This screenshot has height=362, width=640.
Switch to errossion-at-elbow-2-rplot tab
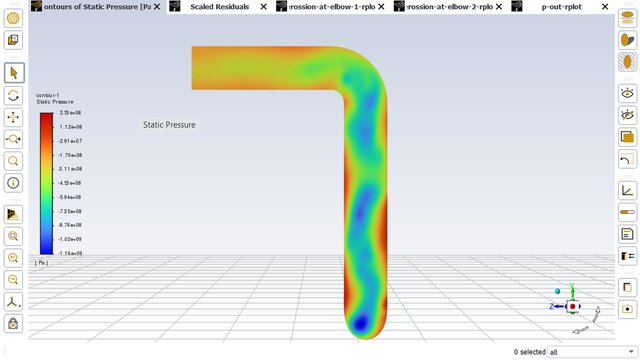(x=450, y=7)
